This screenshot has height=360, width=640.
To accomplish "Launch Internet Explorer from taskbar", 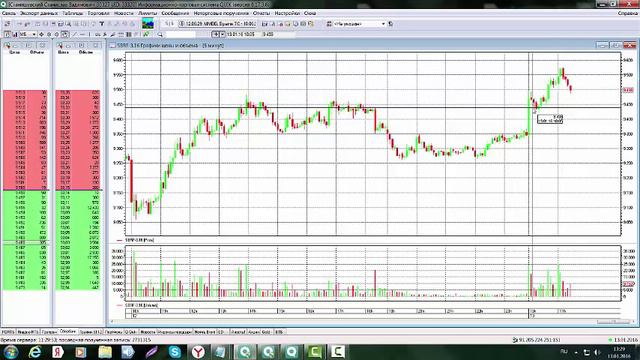I will tap(35, 352).
